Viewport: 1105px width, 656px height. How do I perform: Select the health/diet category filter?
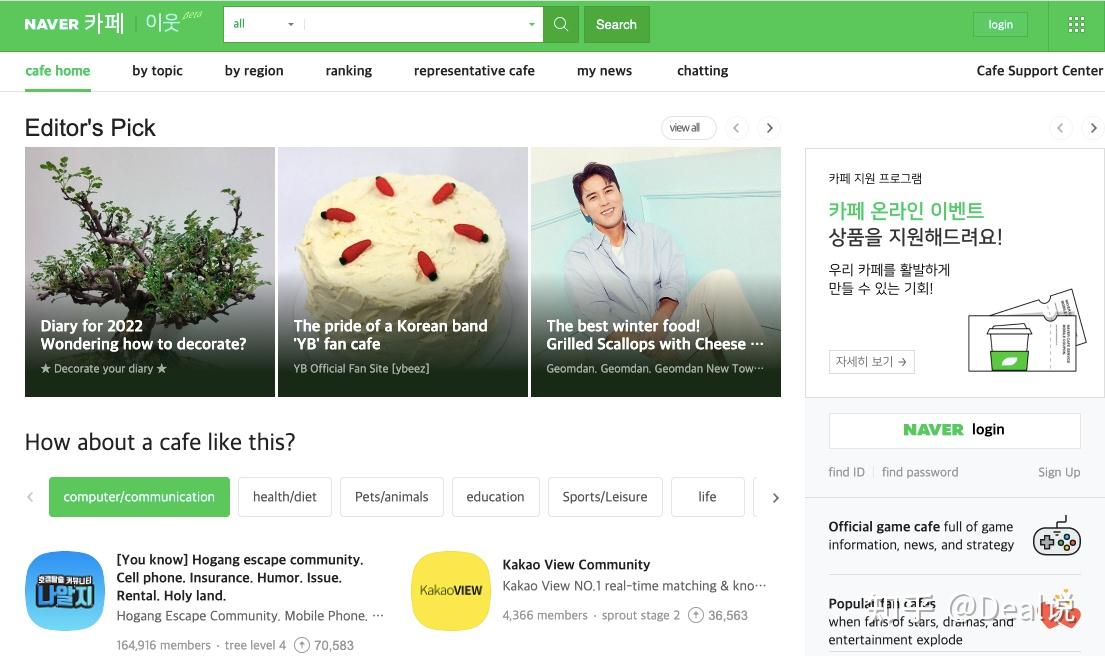(285, 497)
